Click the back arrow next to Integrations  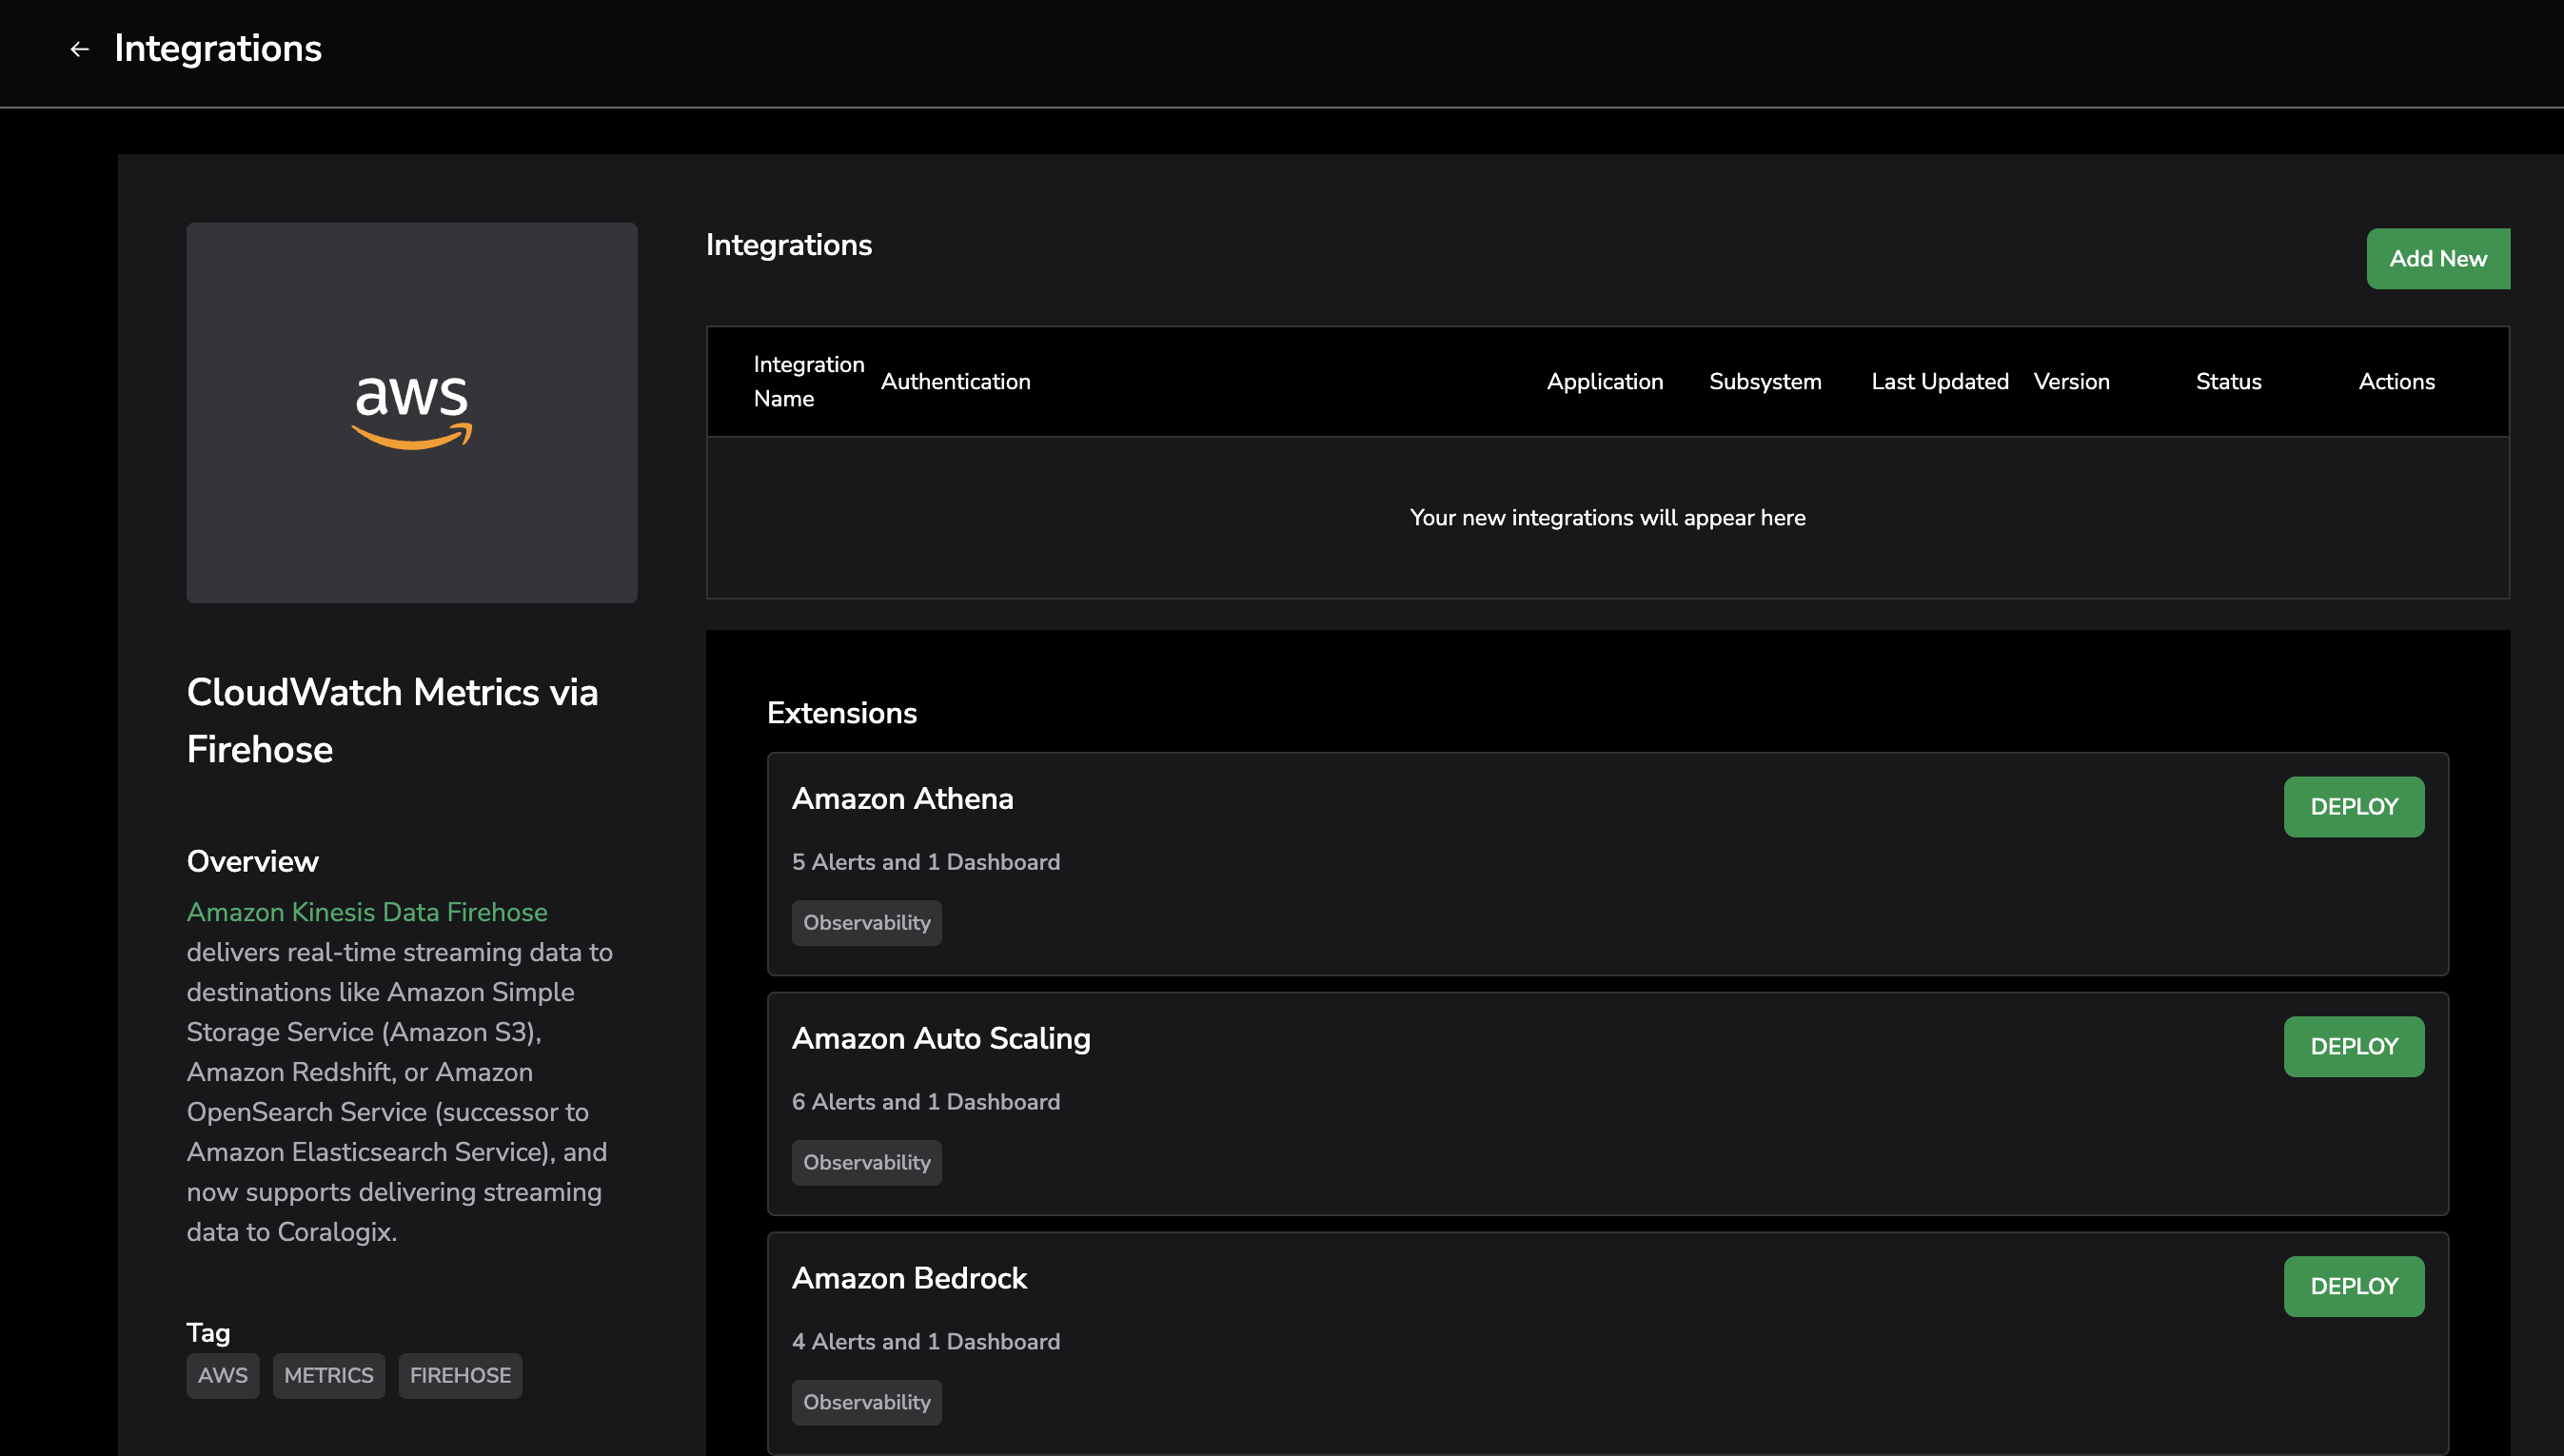[x=79, y=49]
